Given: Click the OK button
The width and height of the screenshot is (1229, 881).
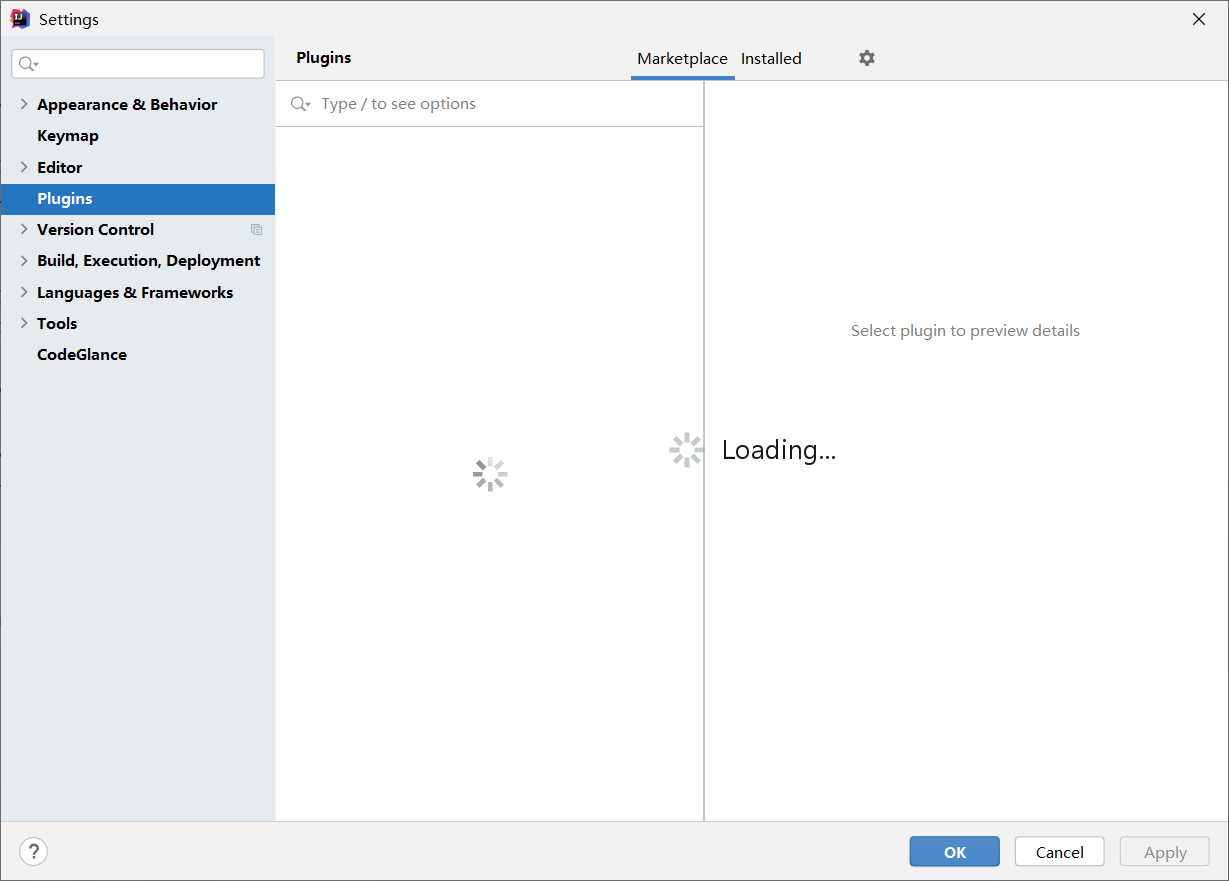Looking at the screenshot, I should pyautogui.click(x=954, y=852).
